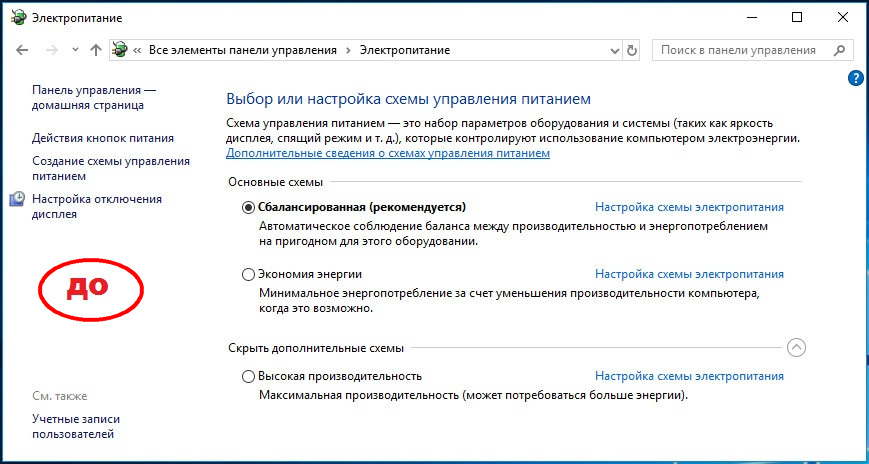Image resolution: width=869 pixels, height=464 pixels.
Task: Click the Поиск в панели управления field
Action: point(738,50)
